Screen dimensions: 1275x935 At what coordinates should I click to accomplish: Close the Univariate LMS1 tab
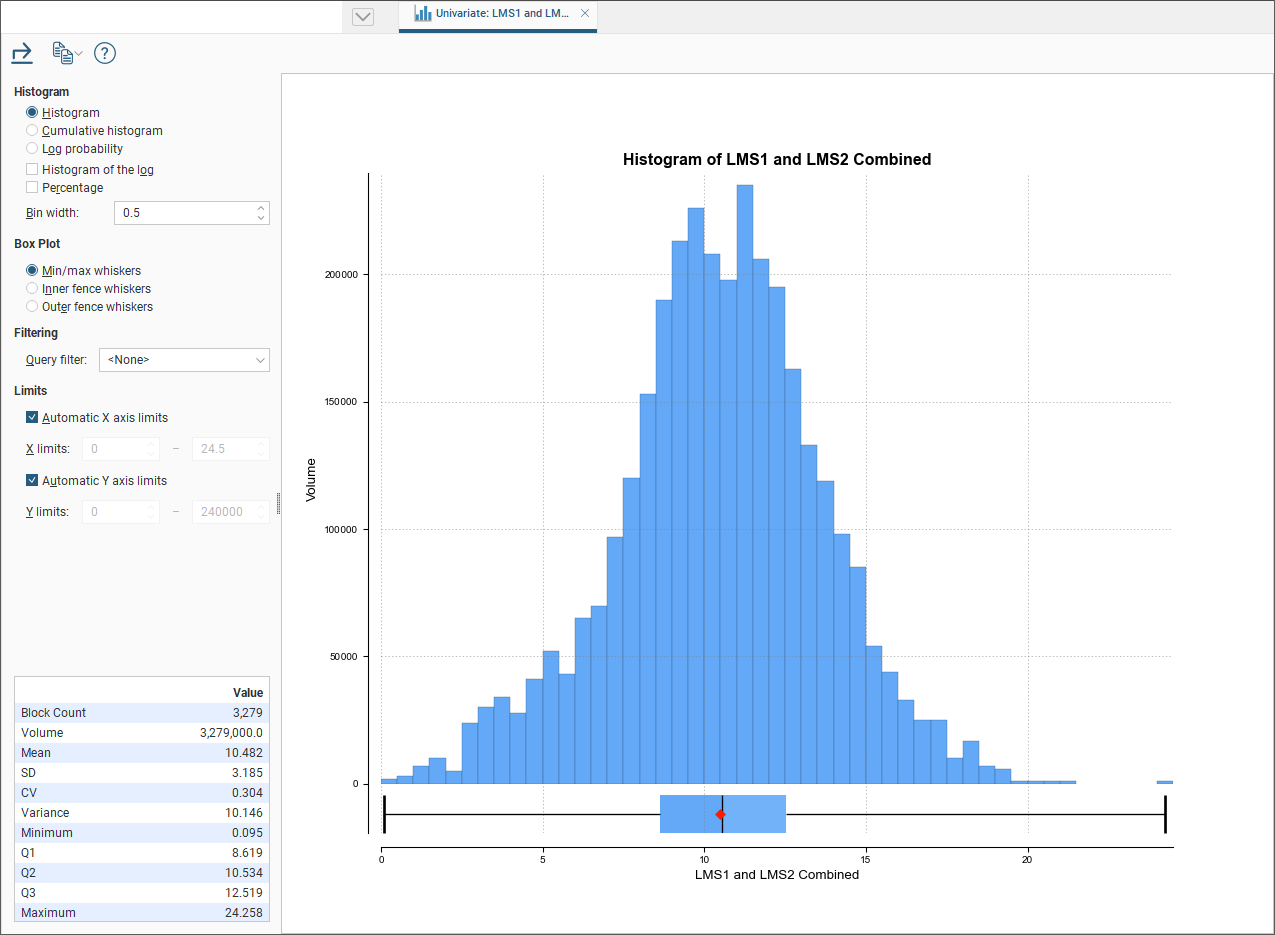click(x=585, y=14)
